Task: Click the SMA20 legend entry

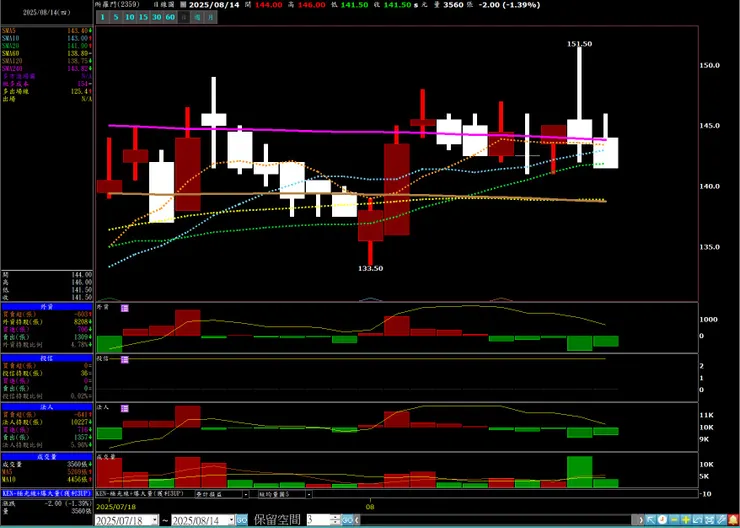Action: 47,46
